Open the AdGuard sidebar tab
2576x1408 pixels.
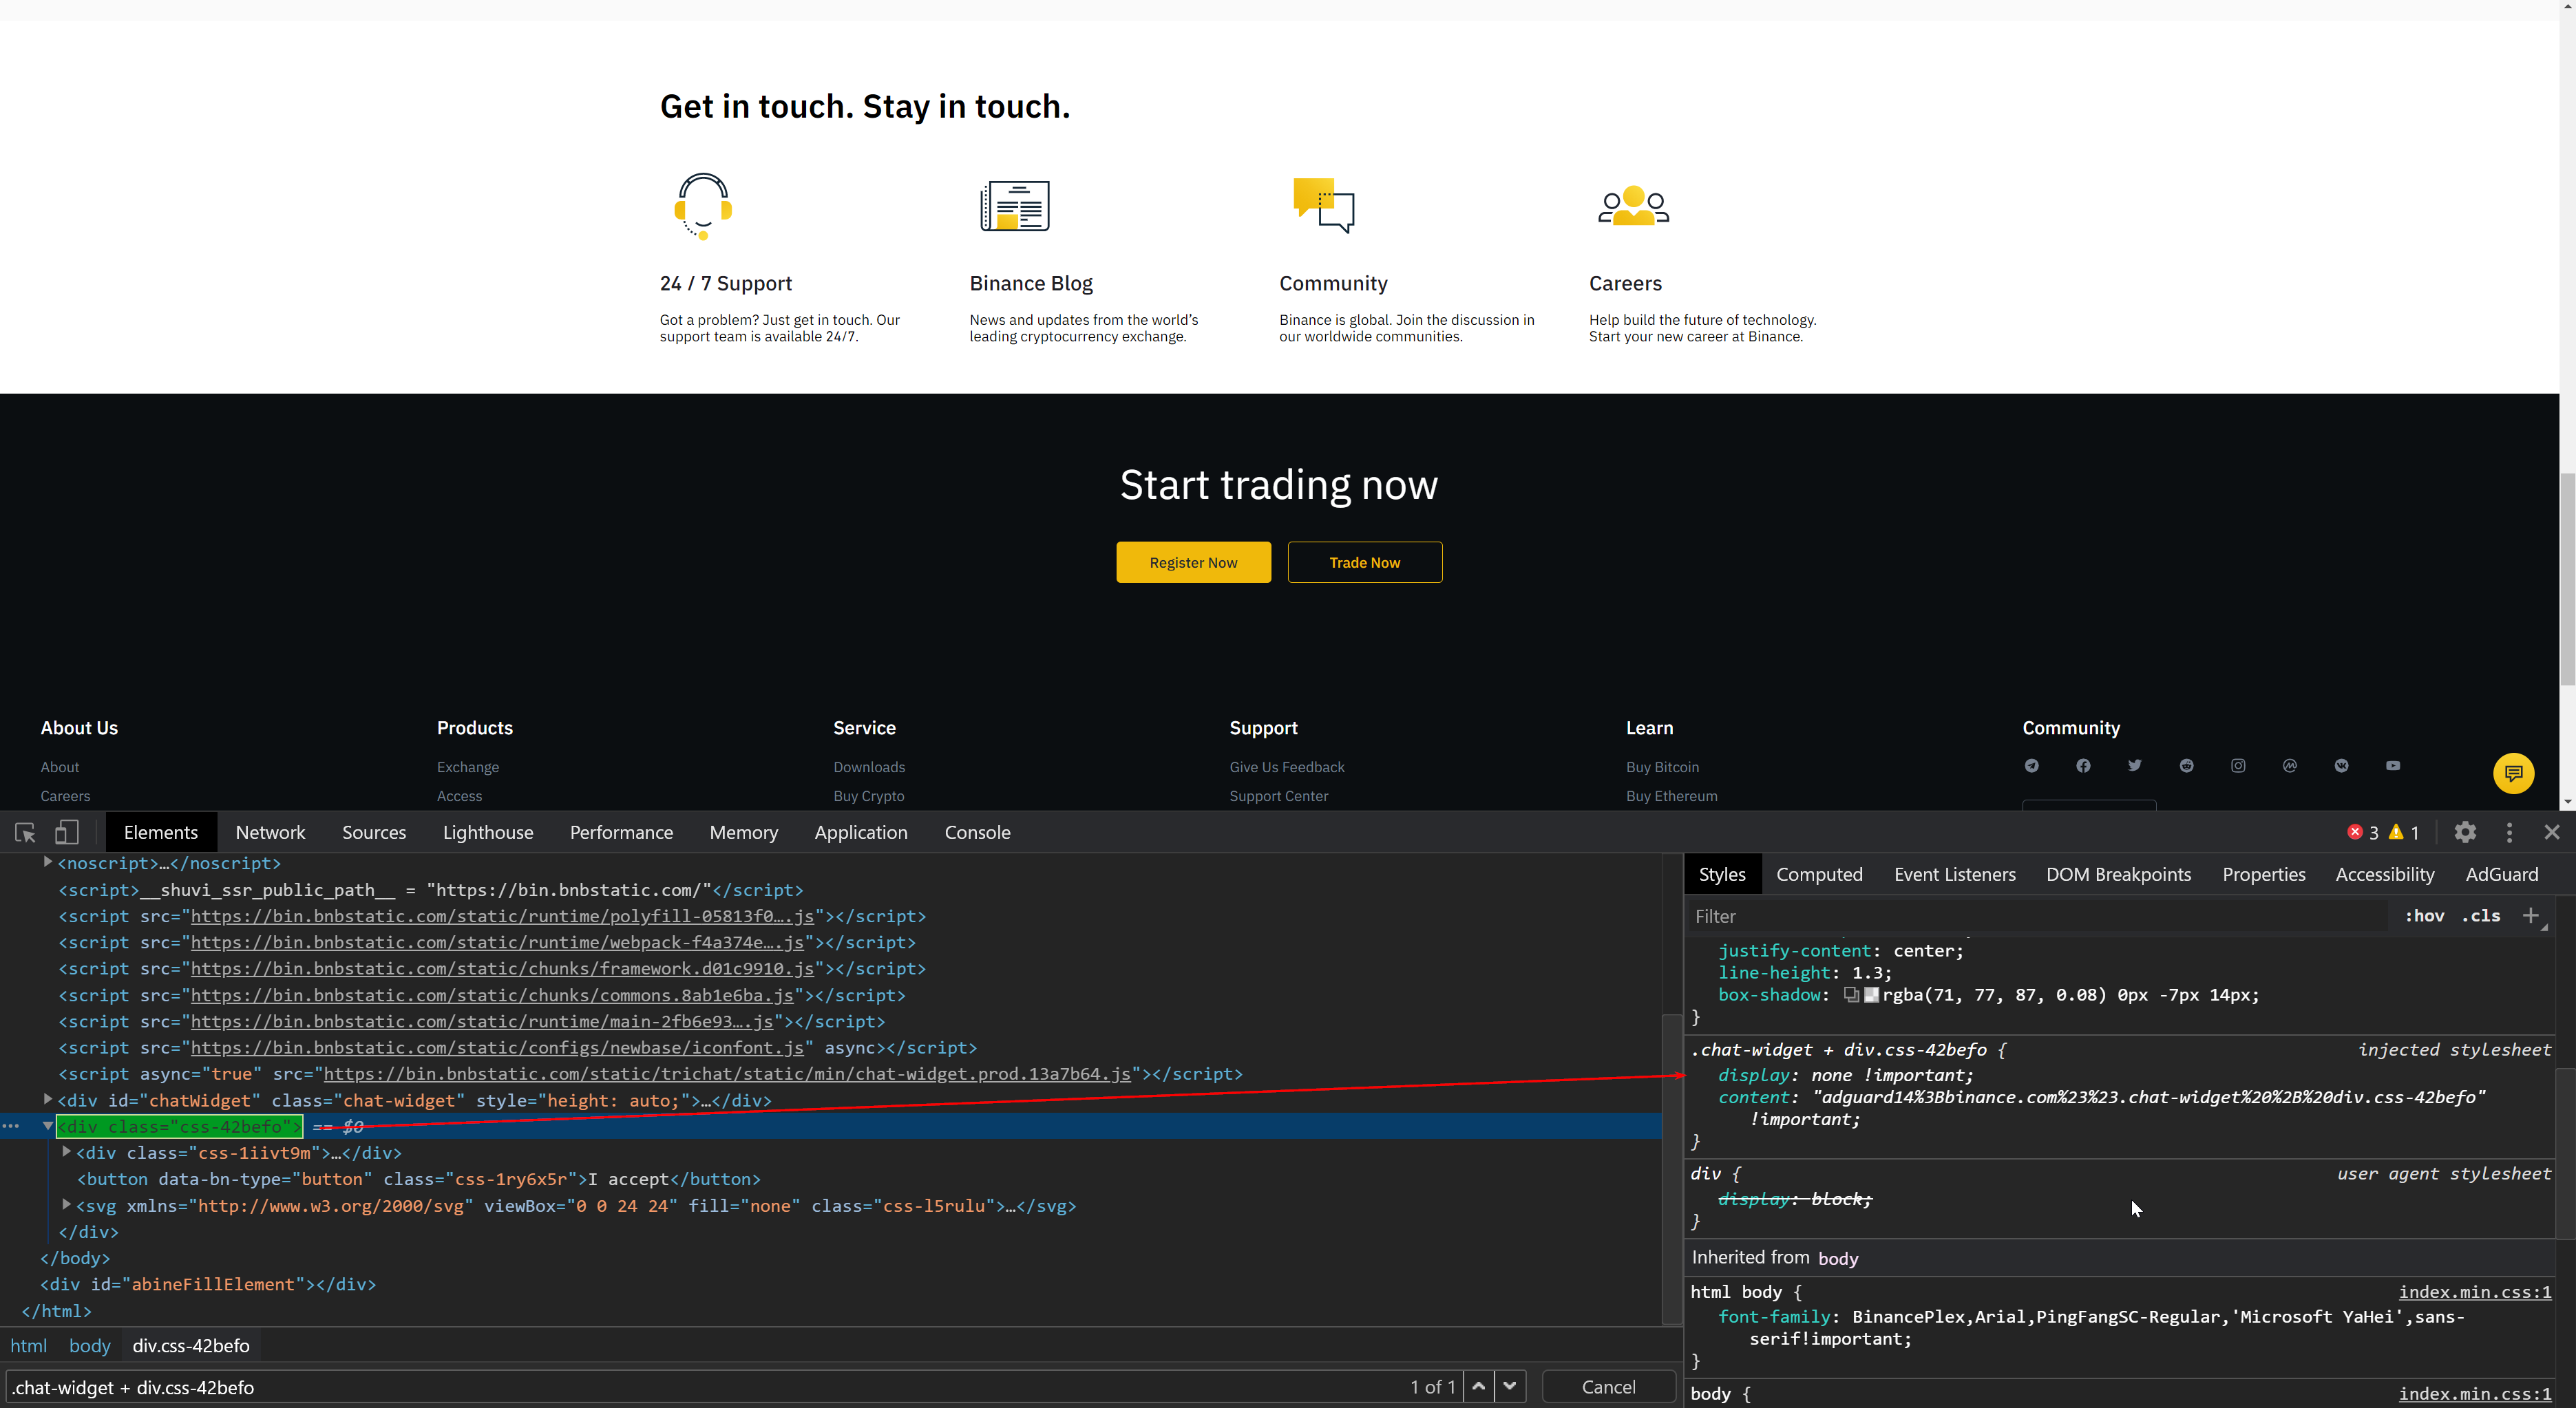pos(2501,874)
